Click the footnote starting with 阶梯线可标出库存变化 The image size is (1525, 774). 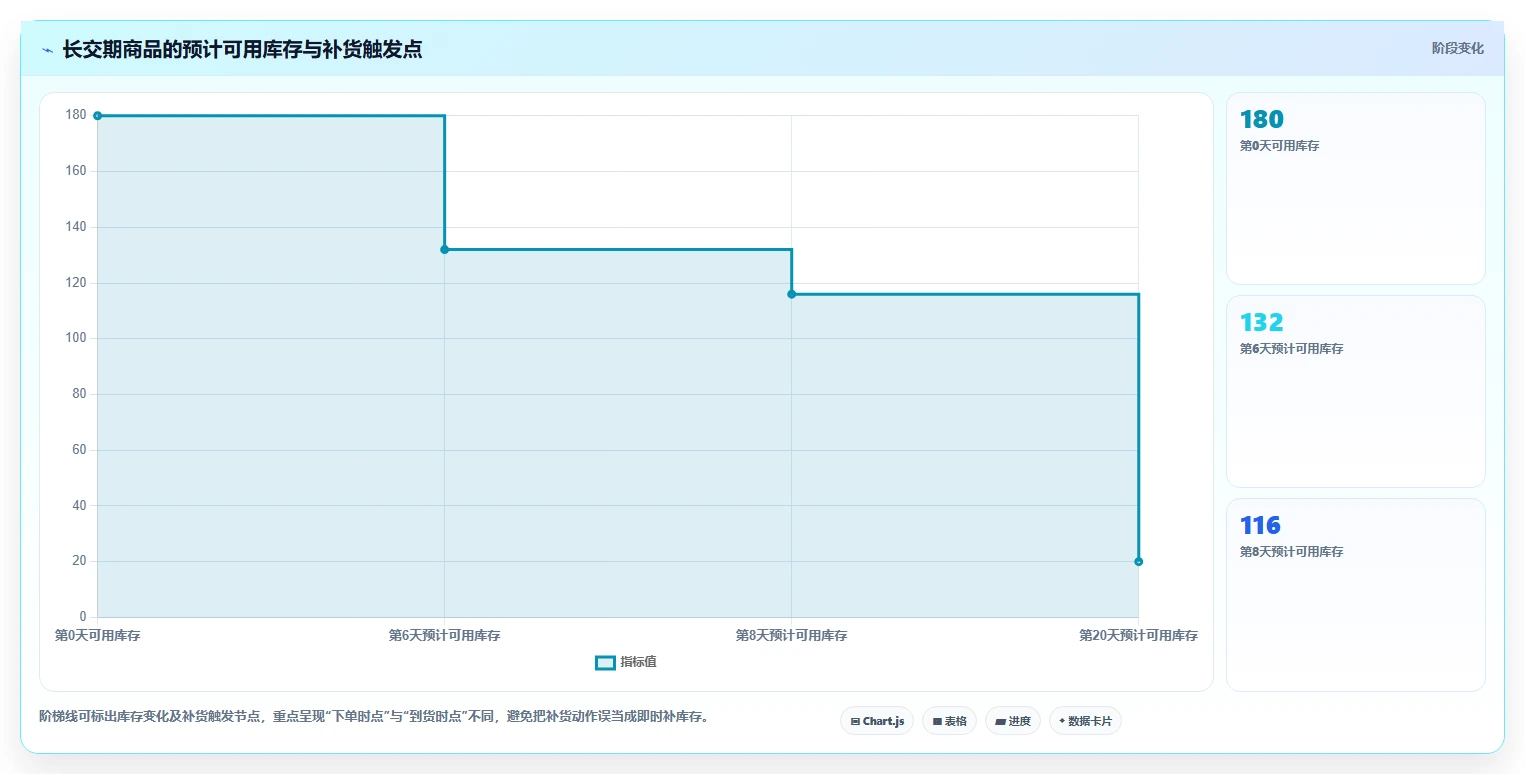373,716
